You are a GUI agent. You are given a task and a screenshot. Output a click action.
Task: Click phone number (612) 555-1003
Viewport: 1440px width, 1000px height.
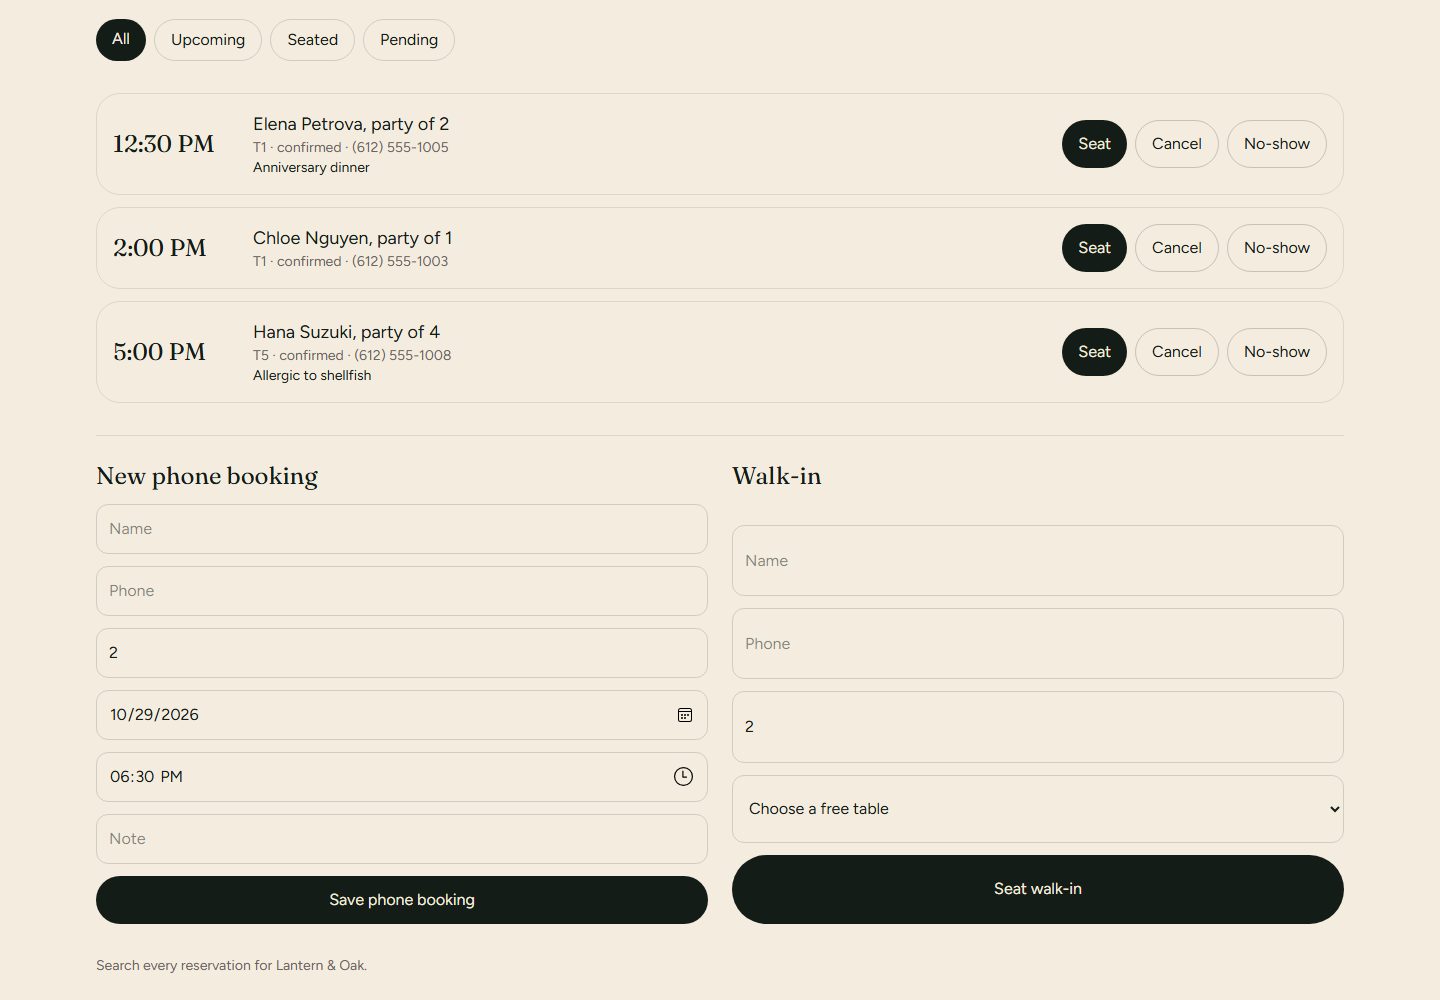coord(400,261)
